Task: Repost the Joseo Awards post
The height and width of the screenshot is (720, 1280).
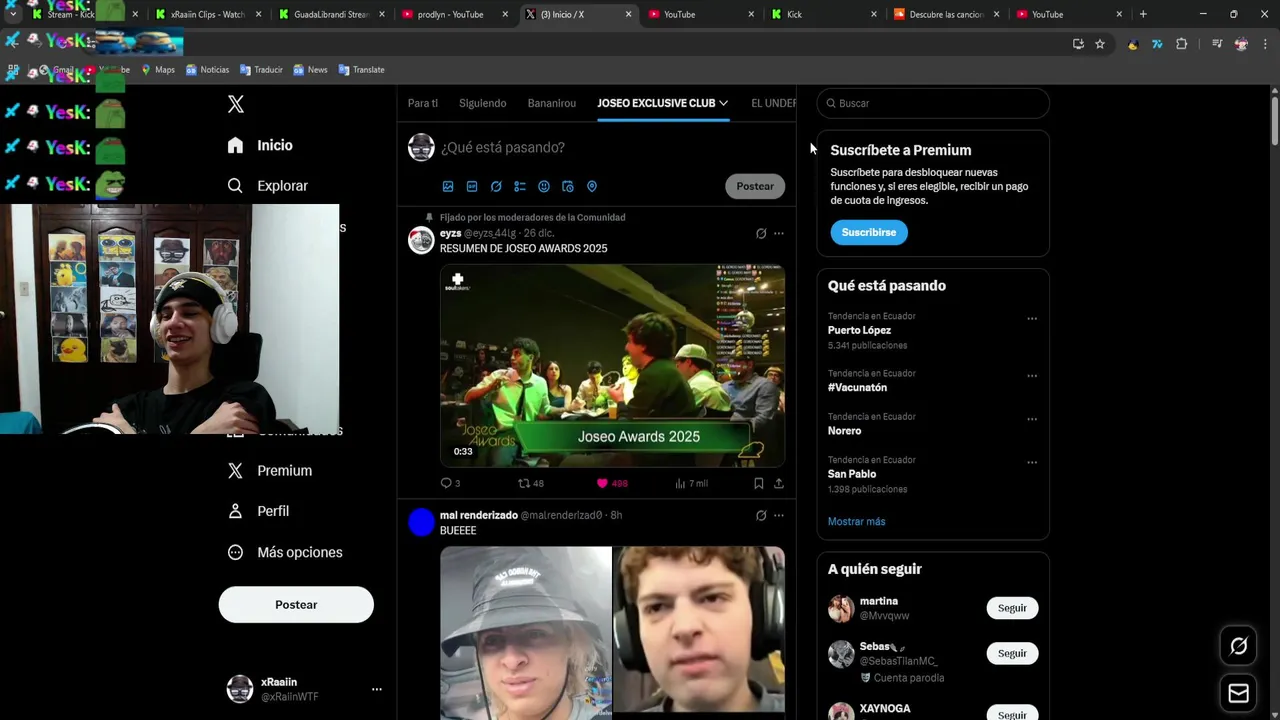Action: 530,483
